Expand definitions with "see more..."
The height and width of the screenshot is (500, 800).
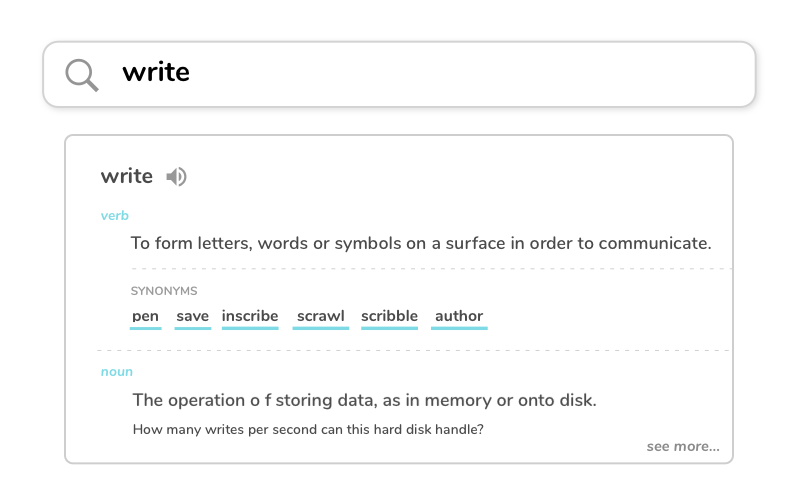683,446
